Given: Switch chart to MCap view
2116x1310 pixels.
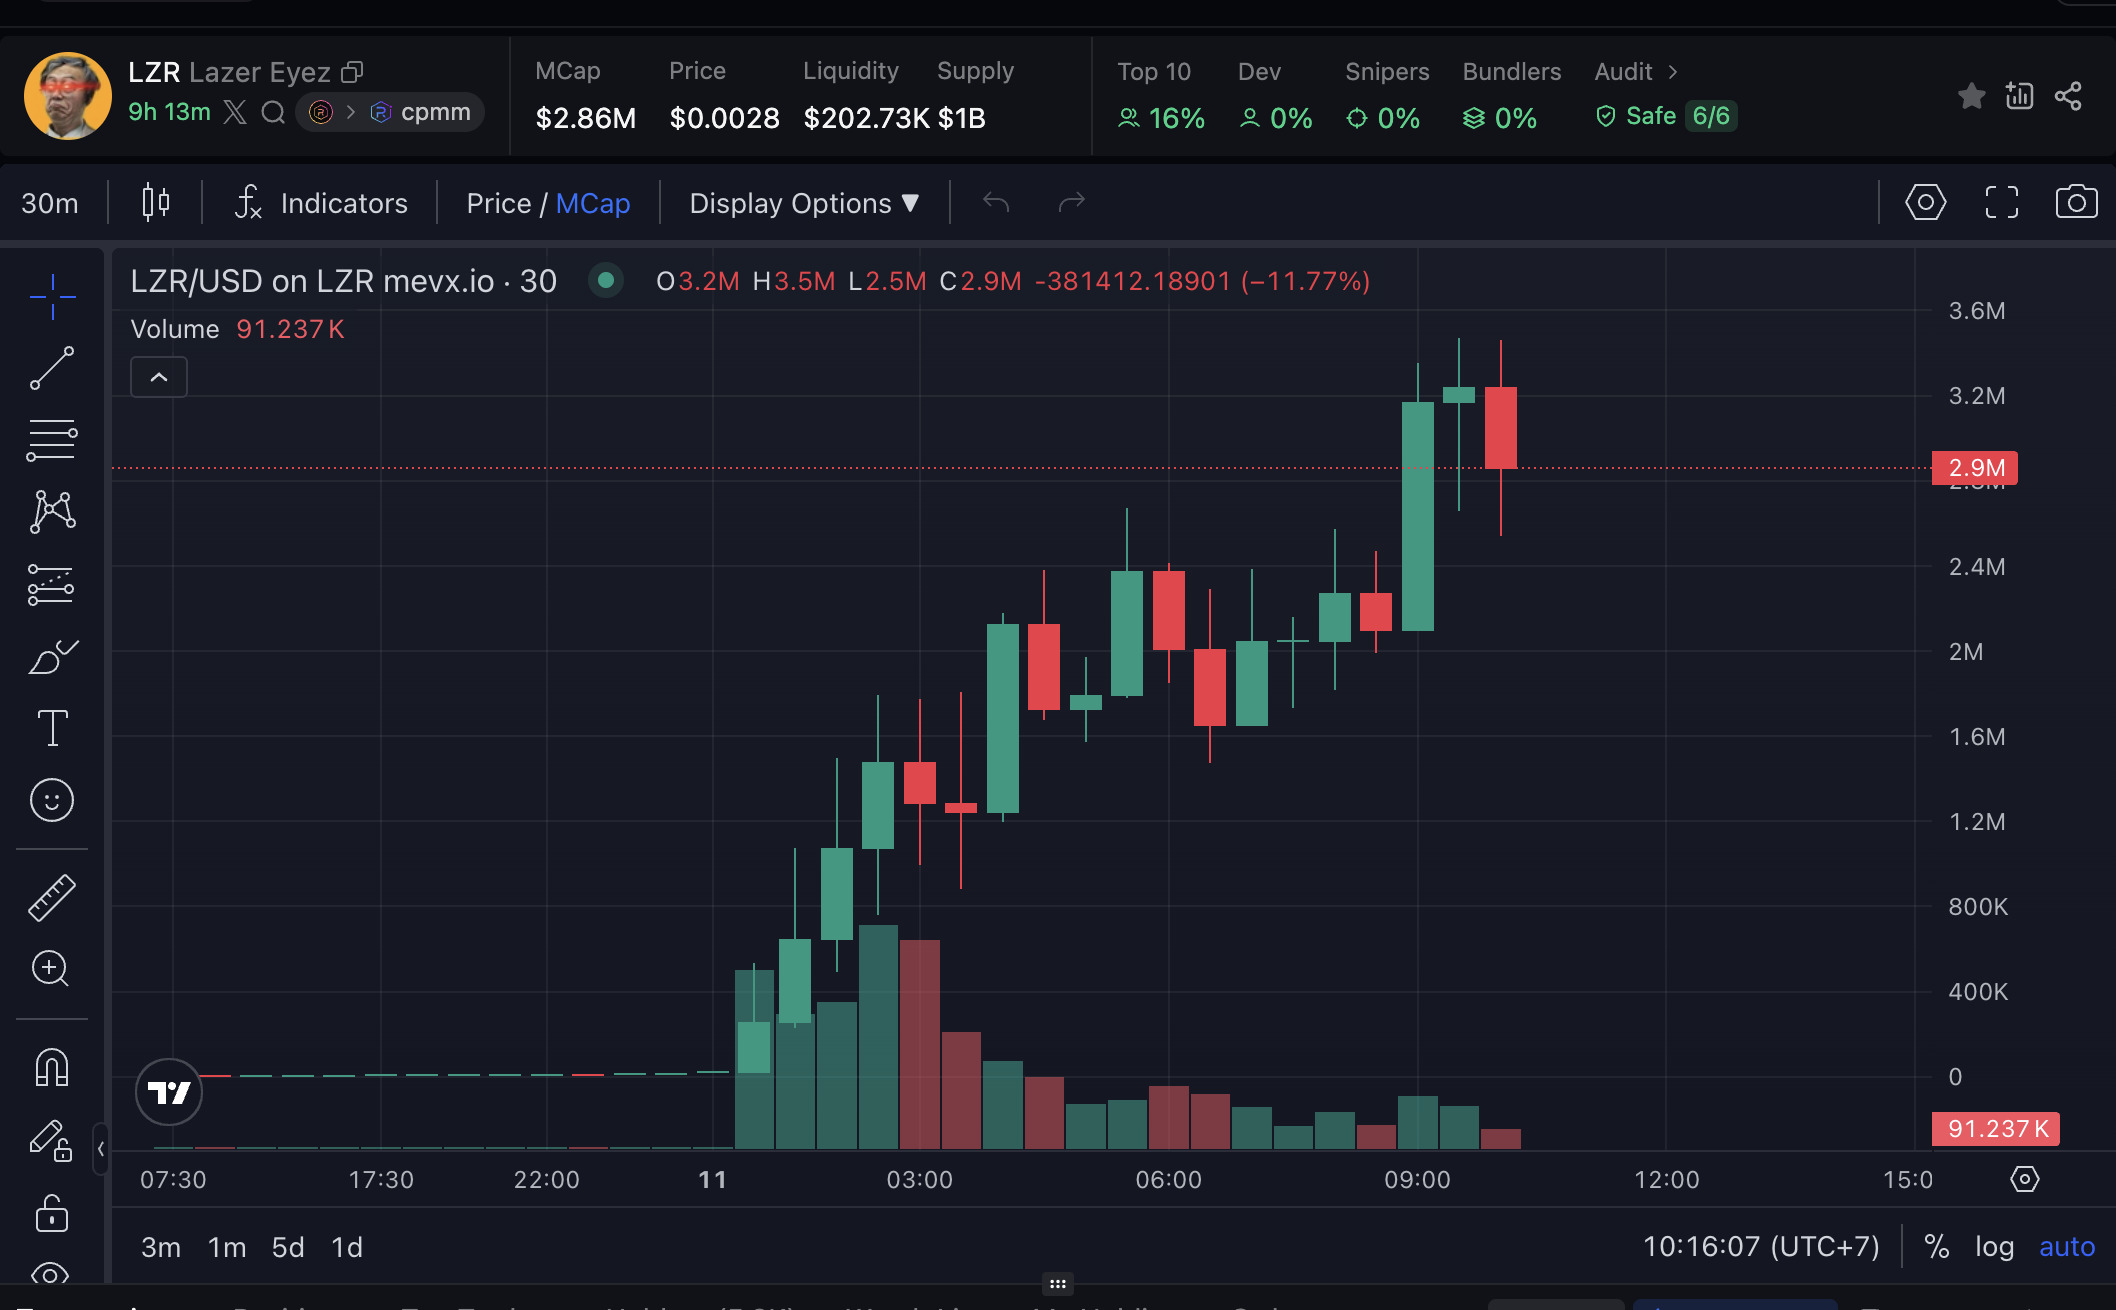Looking at the screenshot, I should tap(593, 203).
